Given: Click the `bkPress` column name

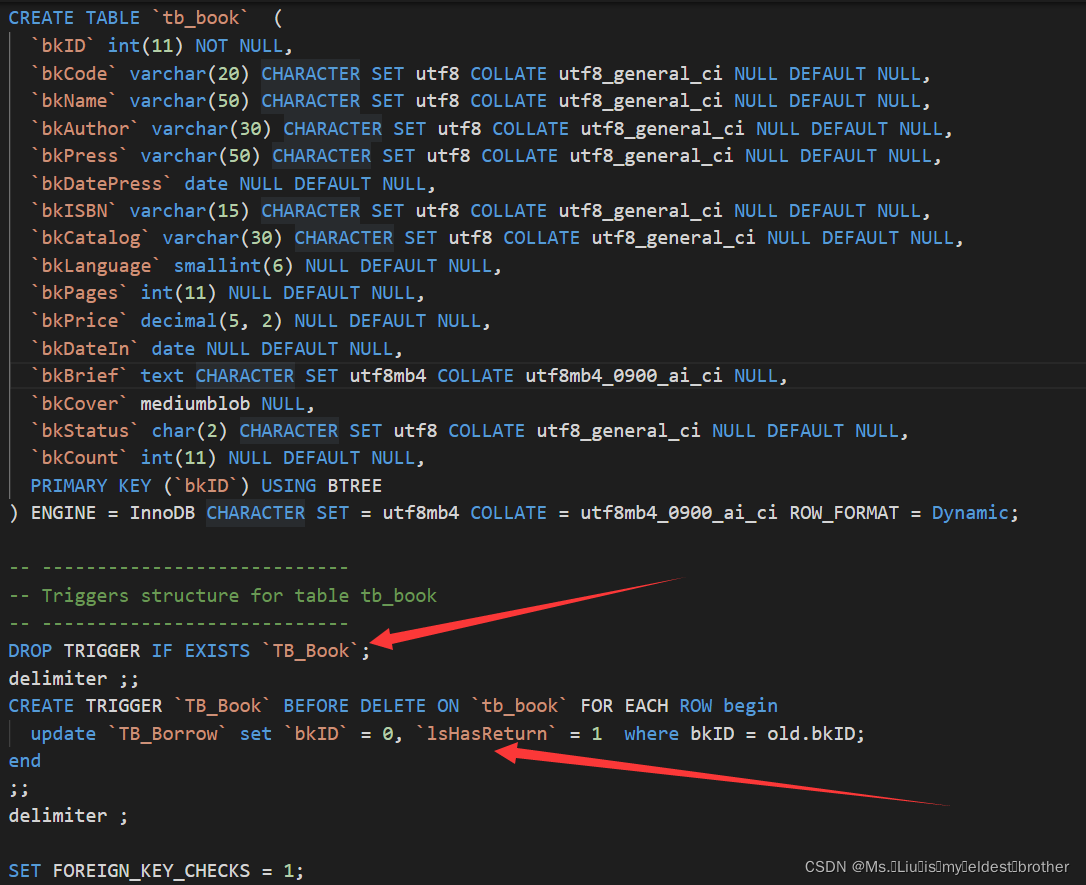Looking at the screenshot, I should 80,156.
